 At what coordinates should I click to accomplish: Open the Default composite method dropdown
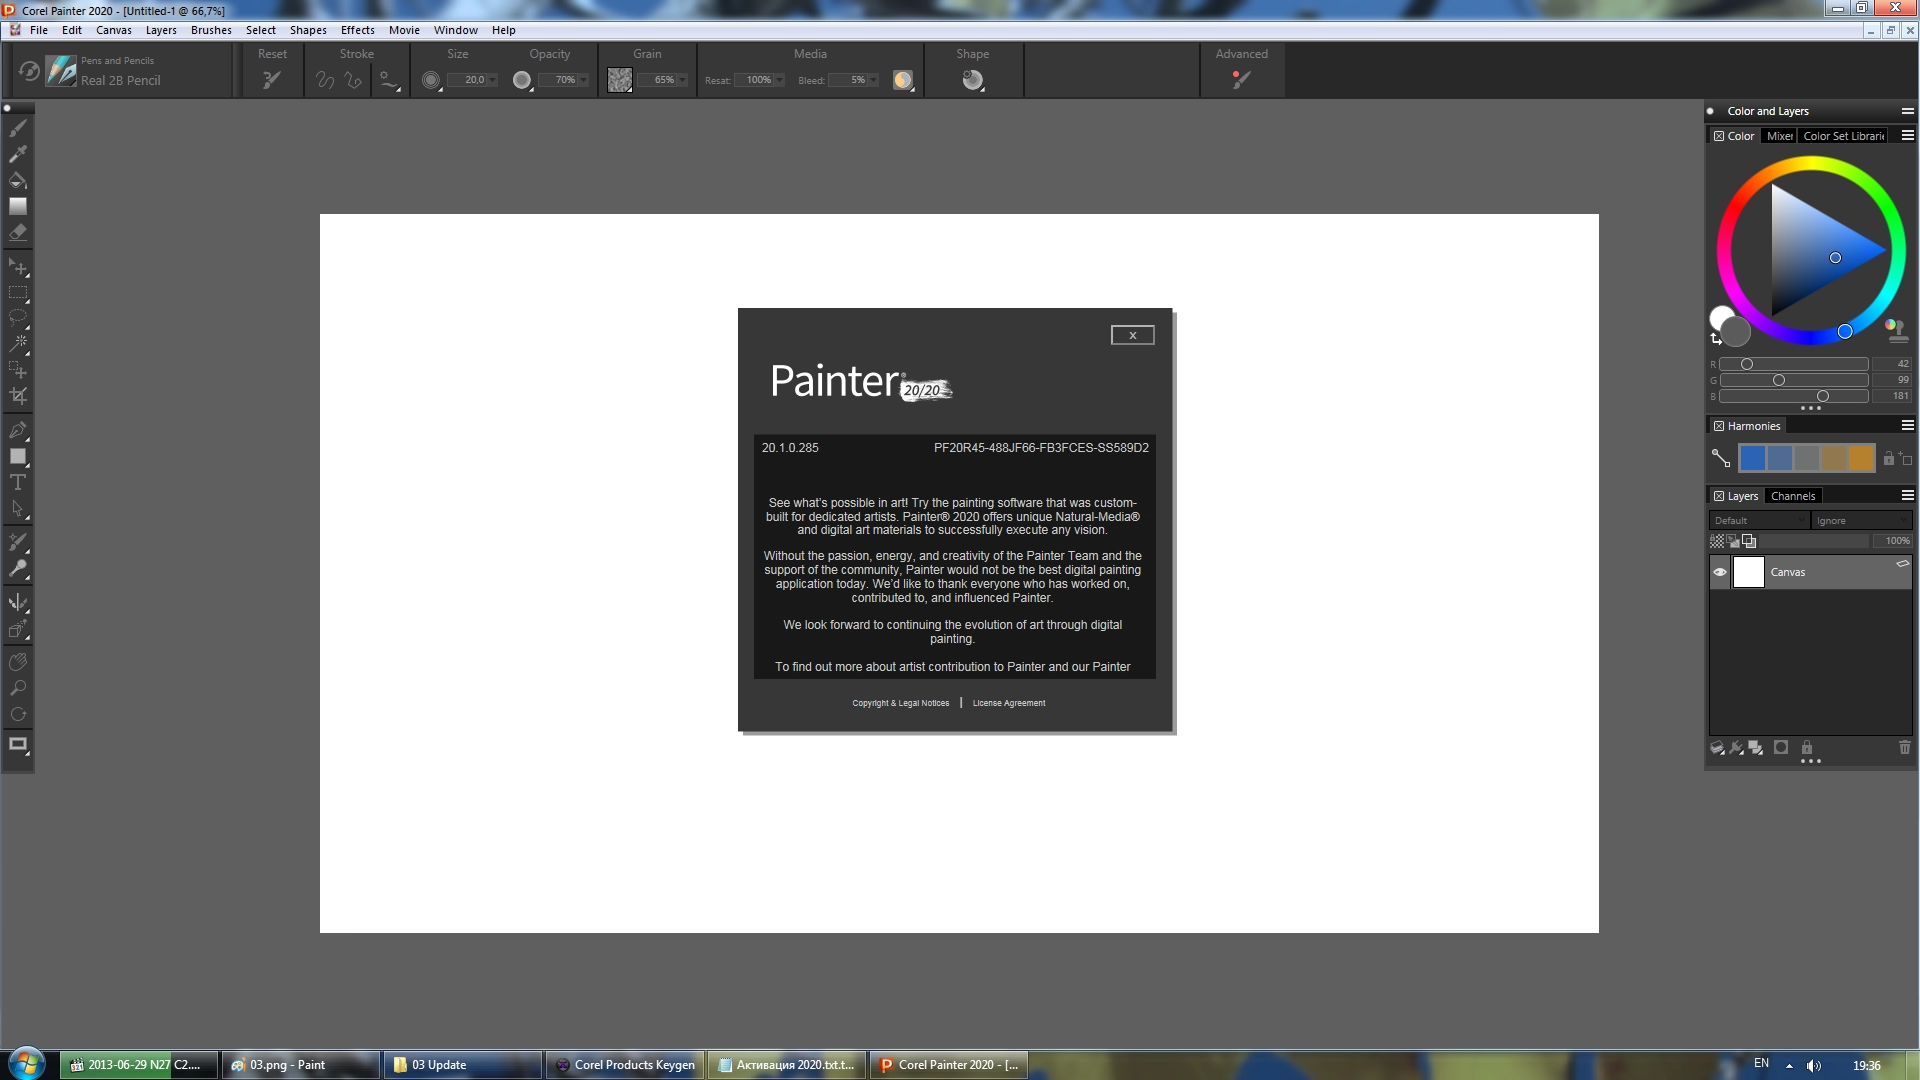point(1758,520)
